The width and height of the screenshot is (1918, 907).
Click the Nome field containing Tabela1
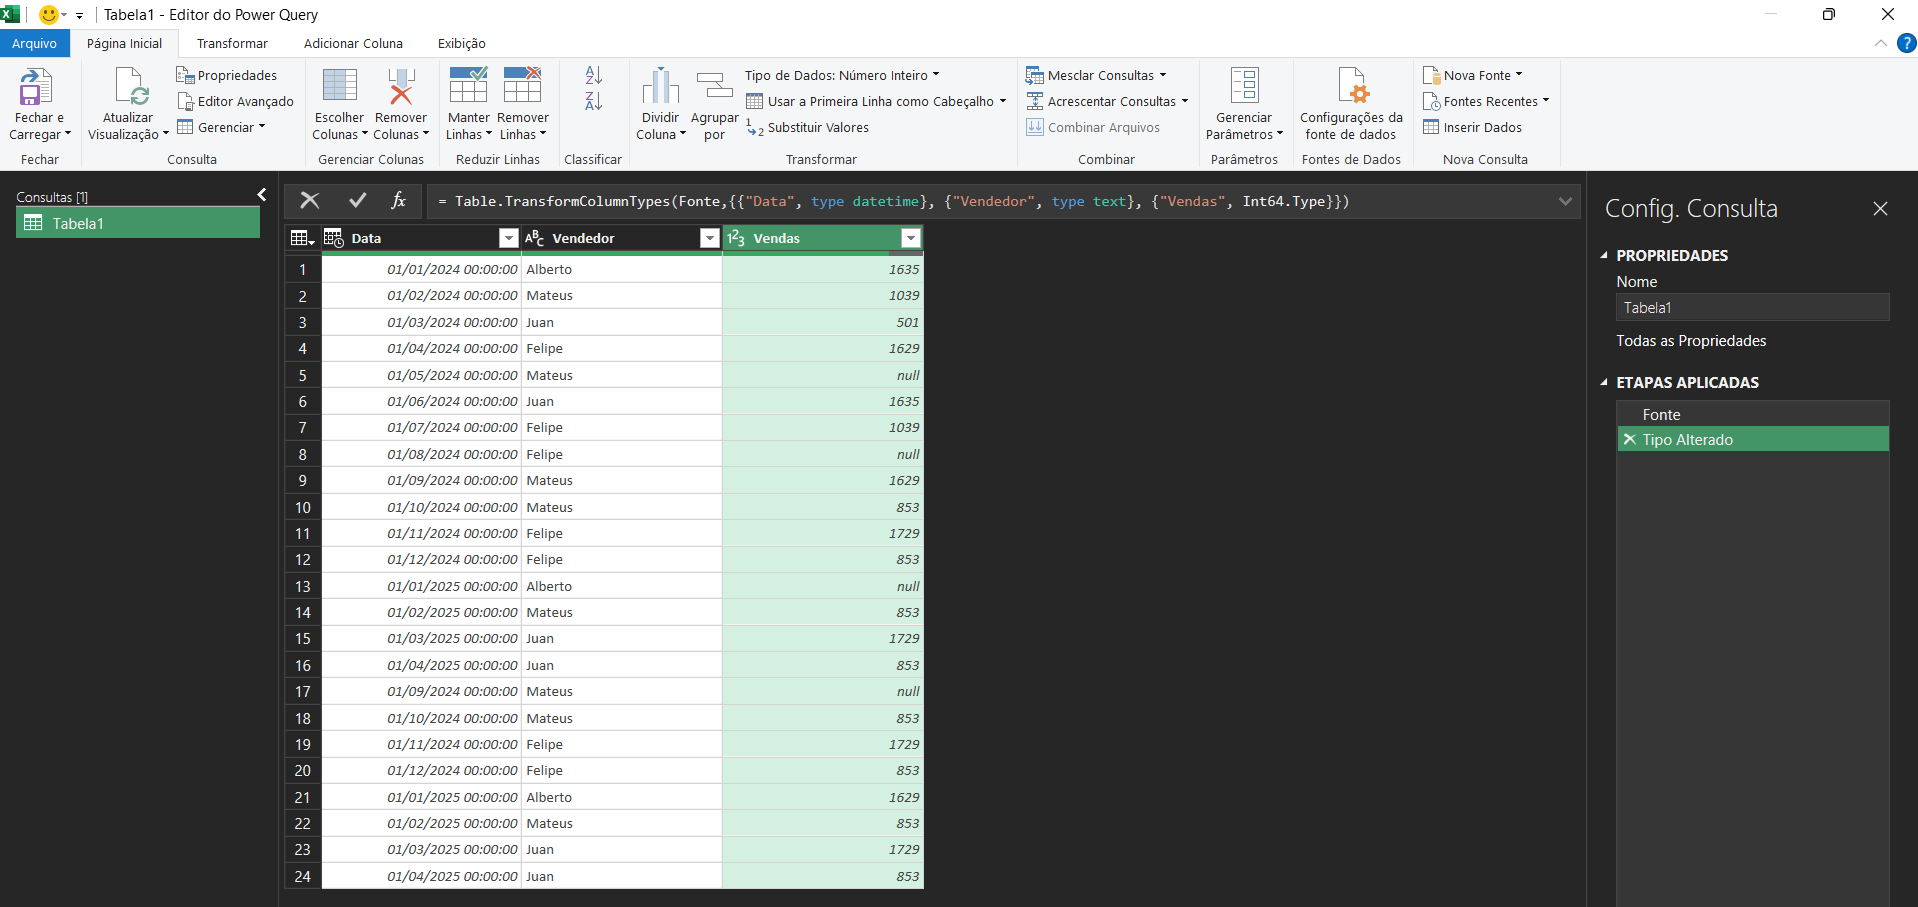coord(1752,307)
